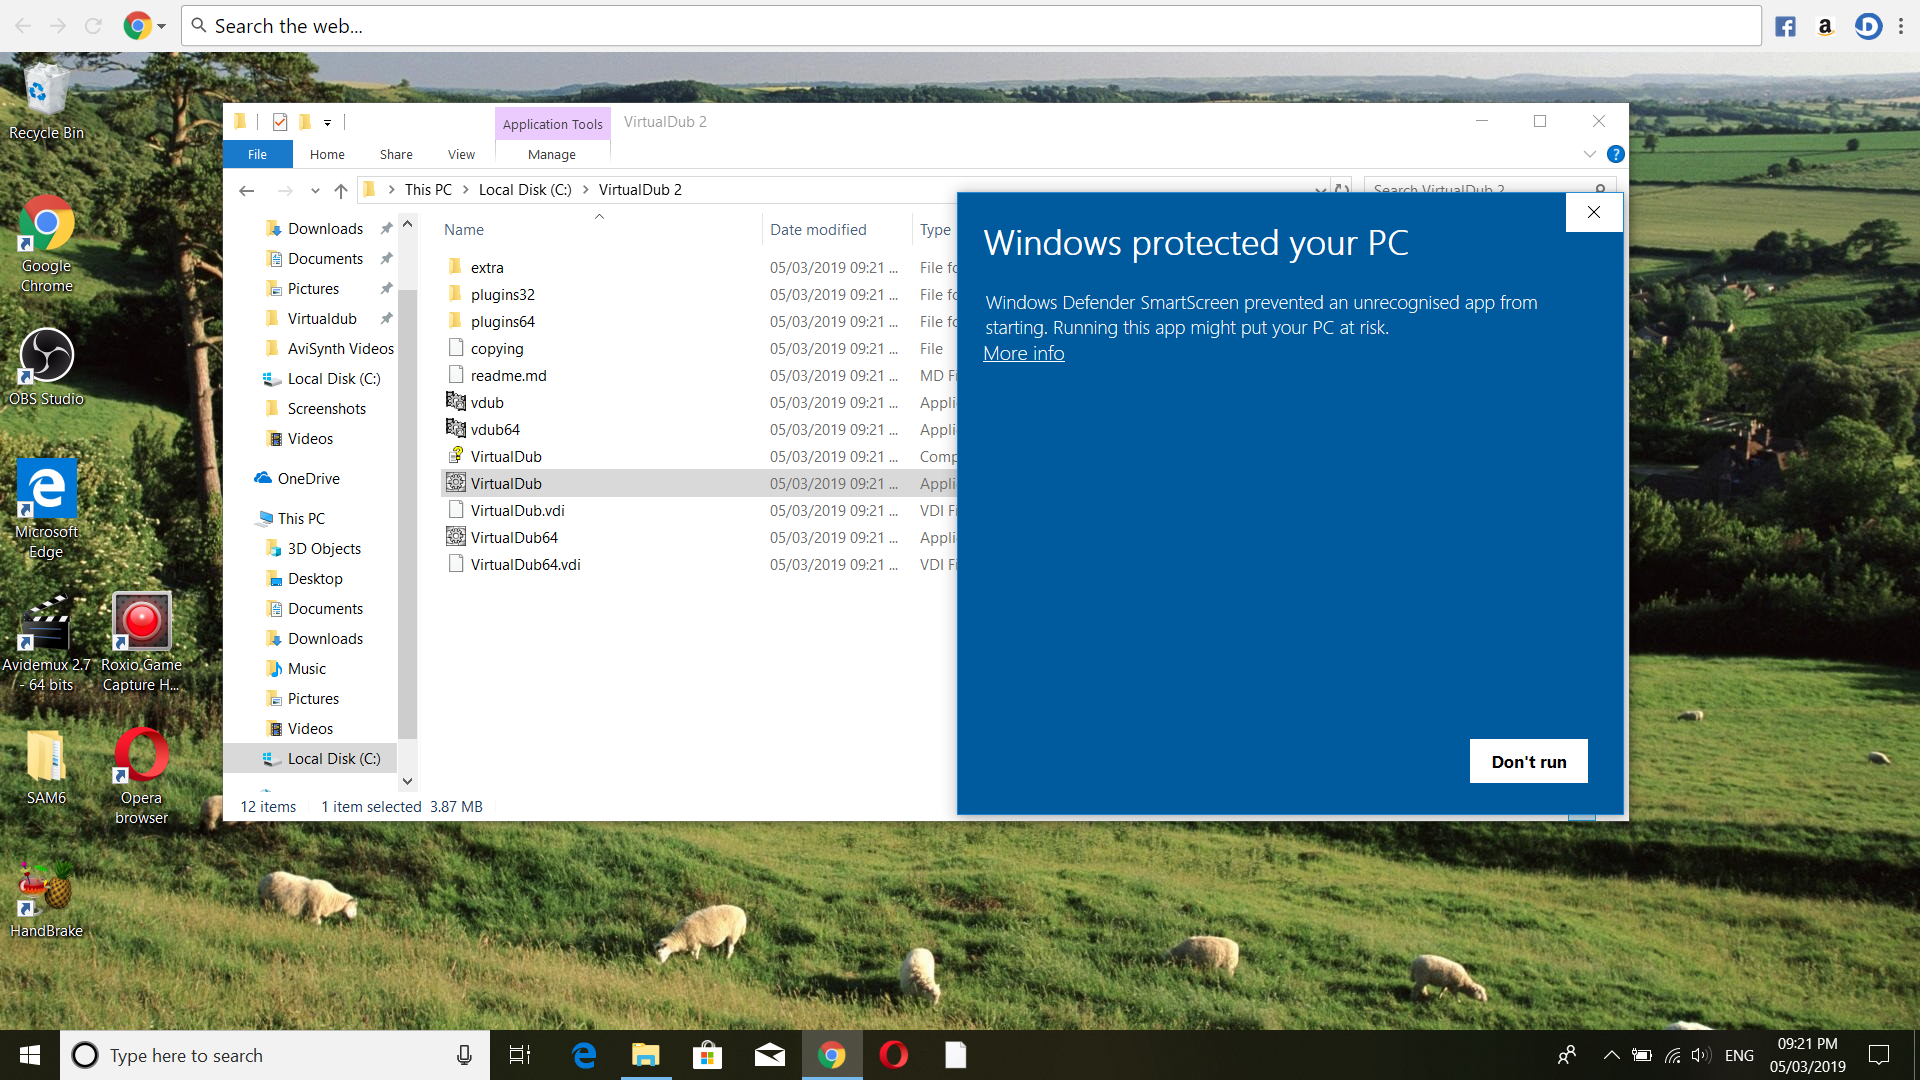Select VirtualDub64 application file
1920x1080 pixels.
coord(514,537)
